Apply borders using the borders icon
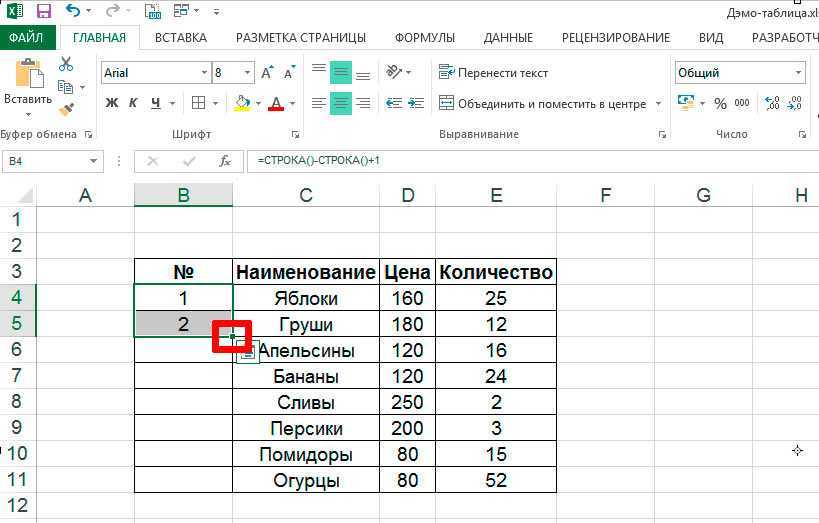 click(x=198, y=103)
